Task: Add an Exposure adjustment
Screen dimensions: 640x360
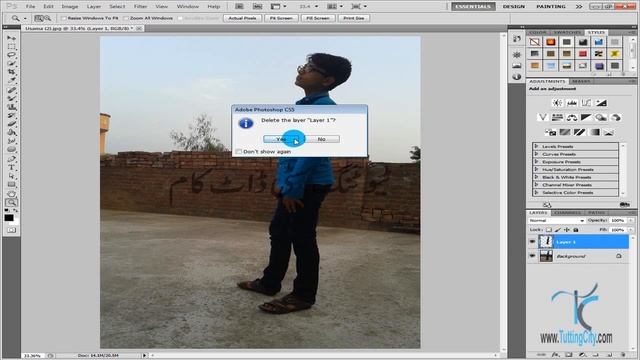Action: click(601, 103)
